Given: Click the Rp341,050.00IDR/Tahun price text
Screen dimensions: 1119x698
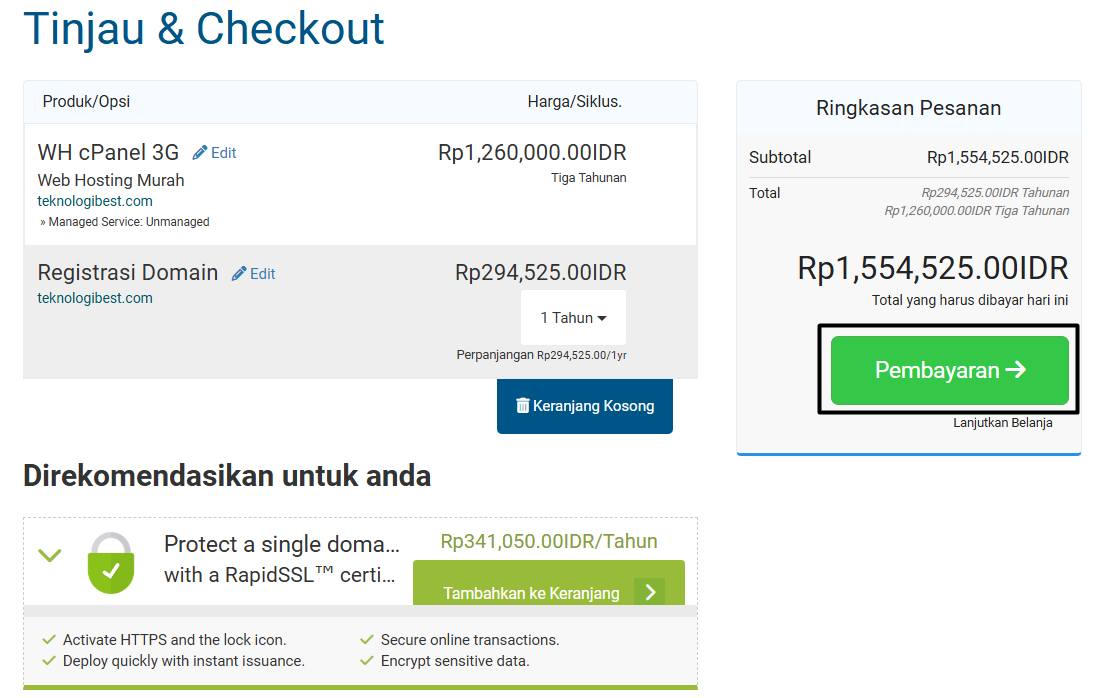Looking at the screenshot, I should click(549, 541).
